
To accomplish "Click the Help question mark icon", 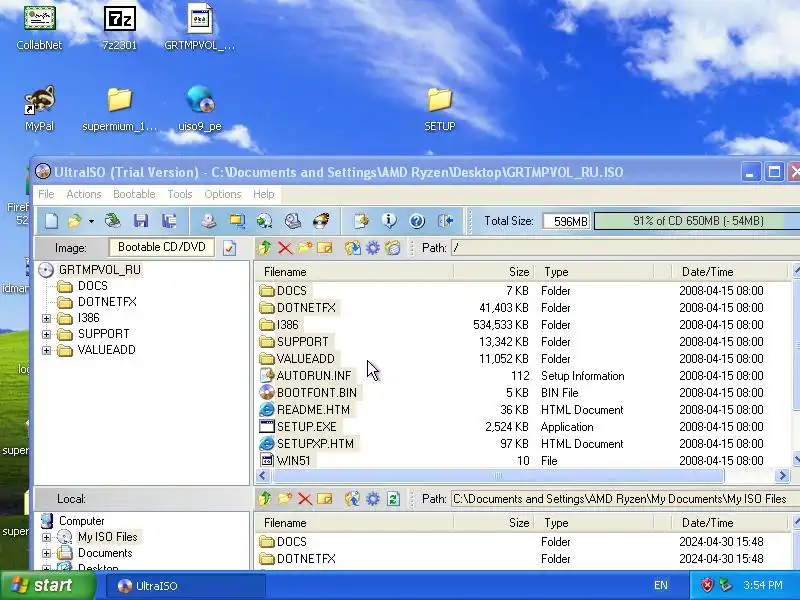I will tap(417, 221).
